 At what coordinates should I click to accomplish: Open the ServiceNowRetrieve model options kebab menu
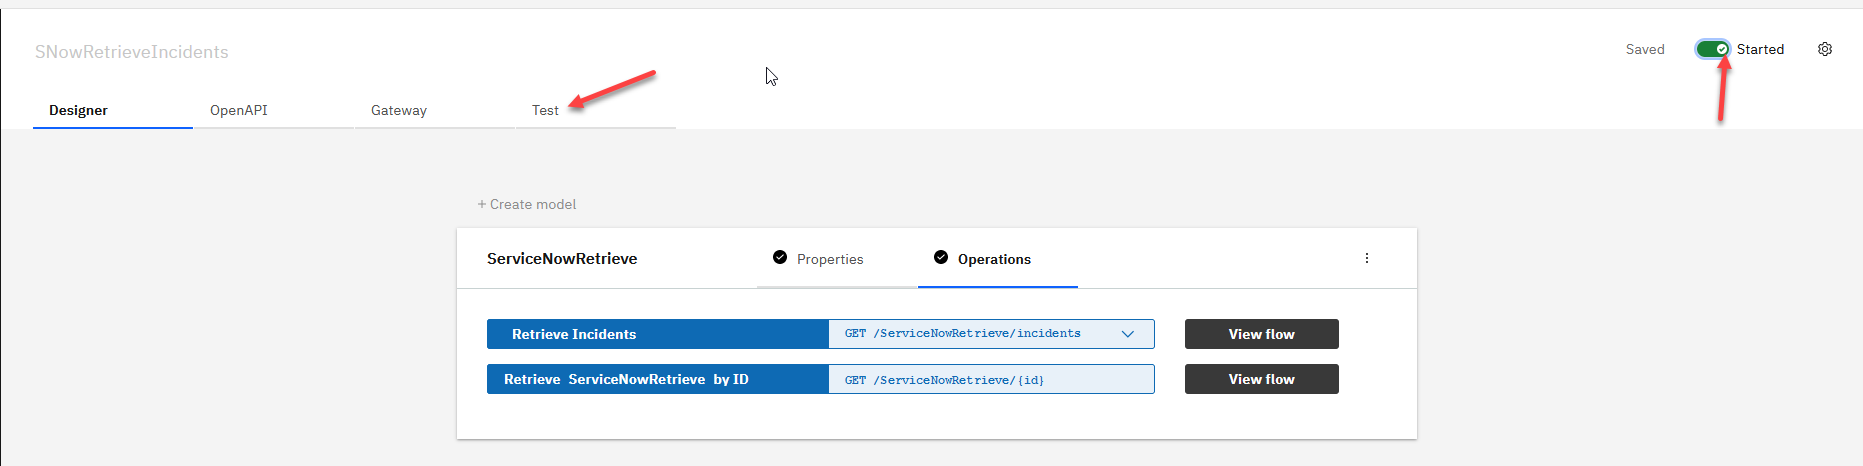1367,258
